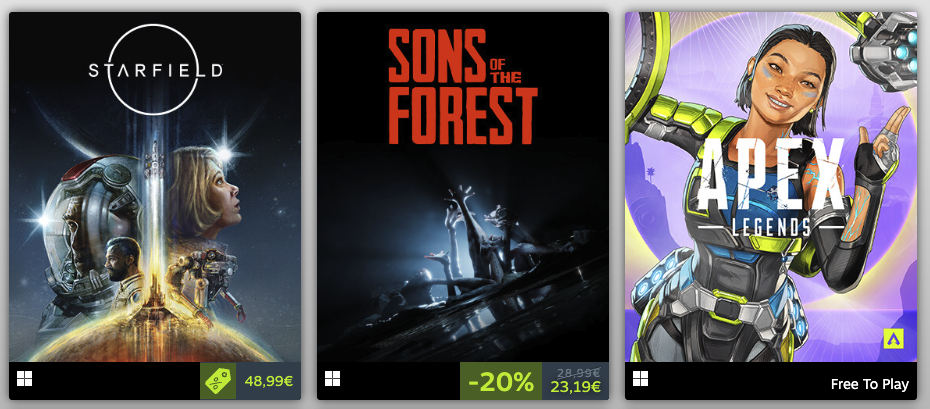Image resolution: width=930 pixels, height=409 pixels.
Task: Click the Windows icon under Apex Legends
Action: (x=641, y=380)
